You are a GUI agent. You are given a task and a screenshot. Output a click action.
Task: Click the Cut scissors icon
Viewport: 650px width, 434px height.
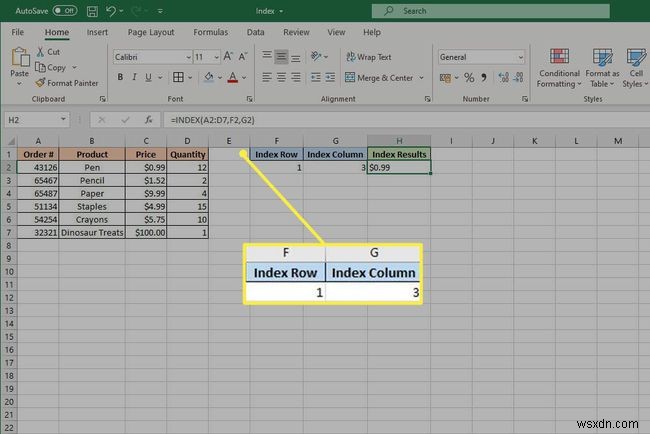pos(40,52)
